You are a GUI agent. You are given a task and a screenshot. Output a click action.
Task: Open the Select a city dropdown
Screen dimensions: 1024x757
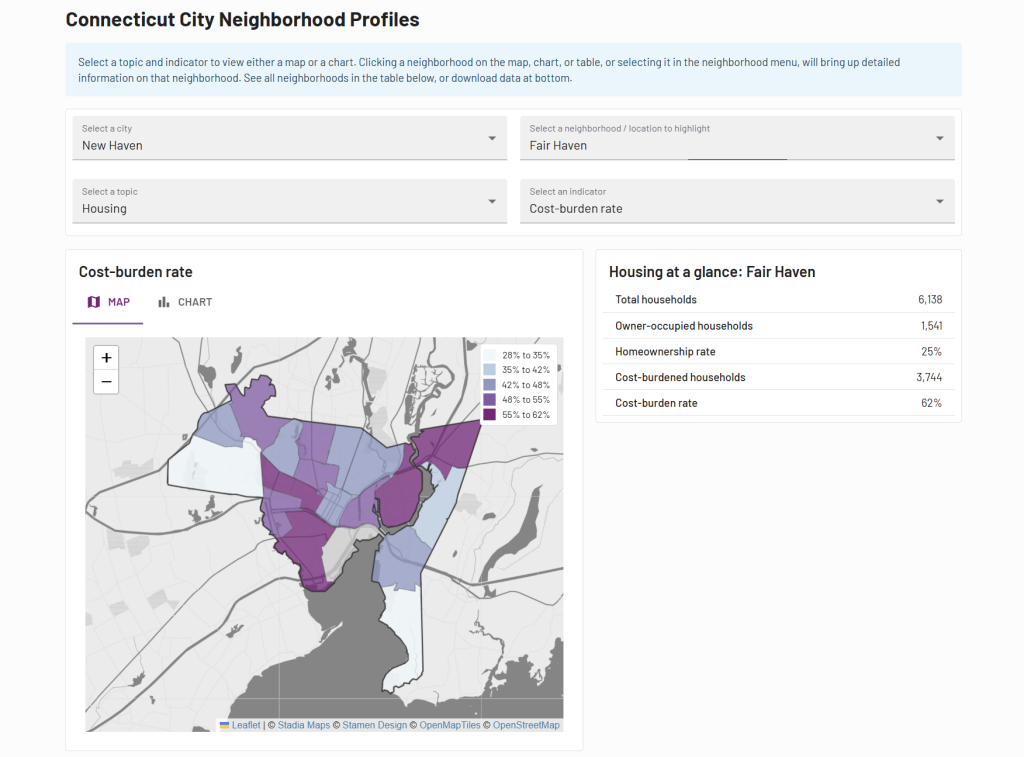coord(289,140)
